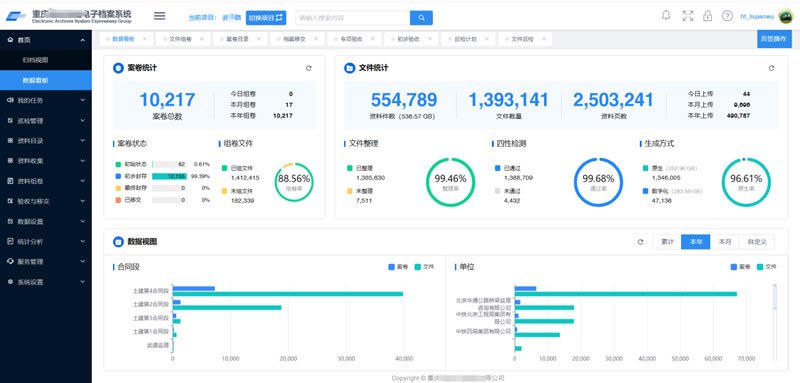The width and height of the screenshot is (800, 383).
Task: Click the 数据视图 header icon
Action: (118, 242)
